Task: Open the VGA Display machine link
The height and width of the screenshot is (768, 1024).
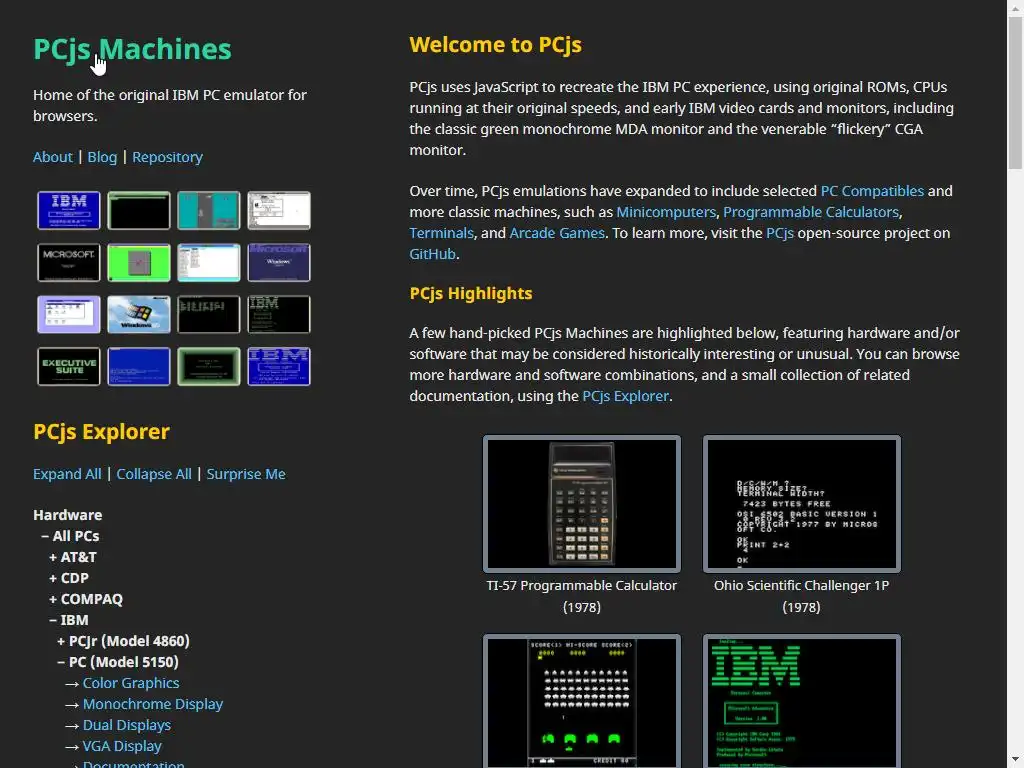Action: click(x=122, y=746)
